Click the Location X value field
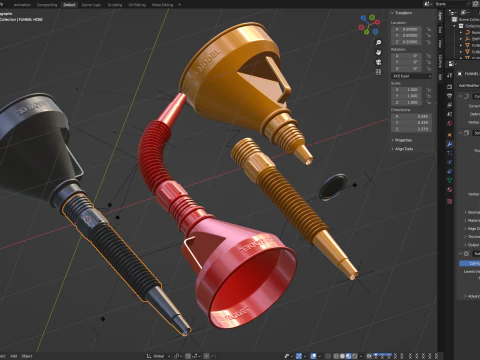480x360 pixels. tap(406, 29)
